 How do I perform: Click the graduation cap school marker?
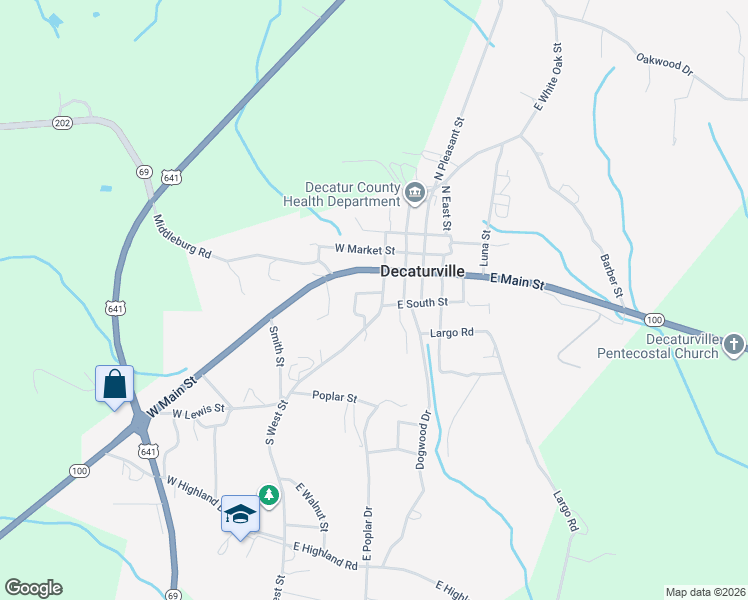[x=240, y=514]
